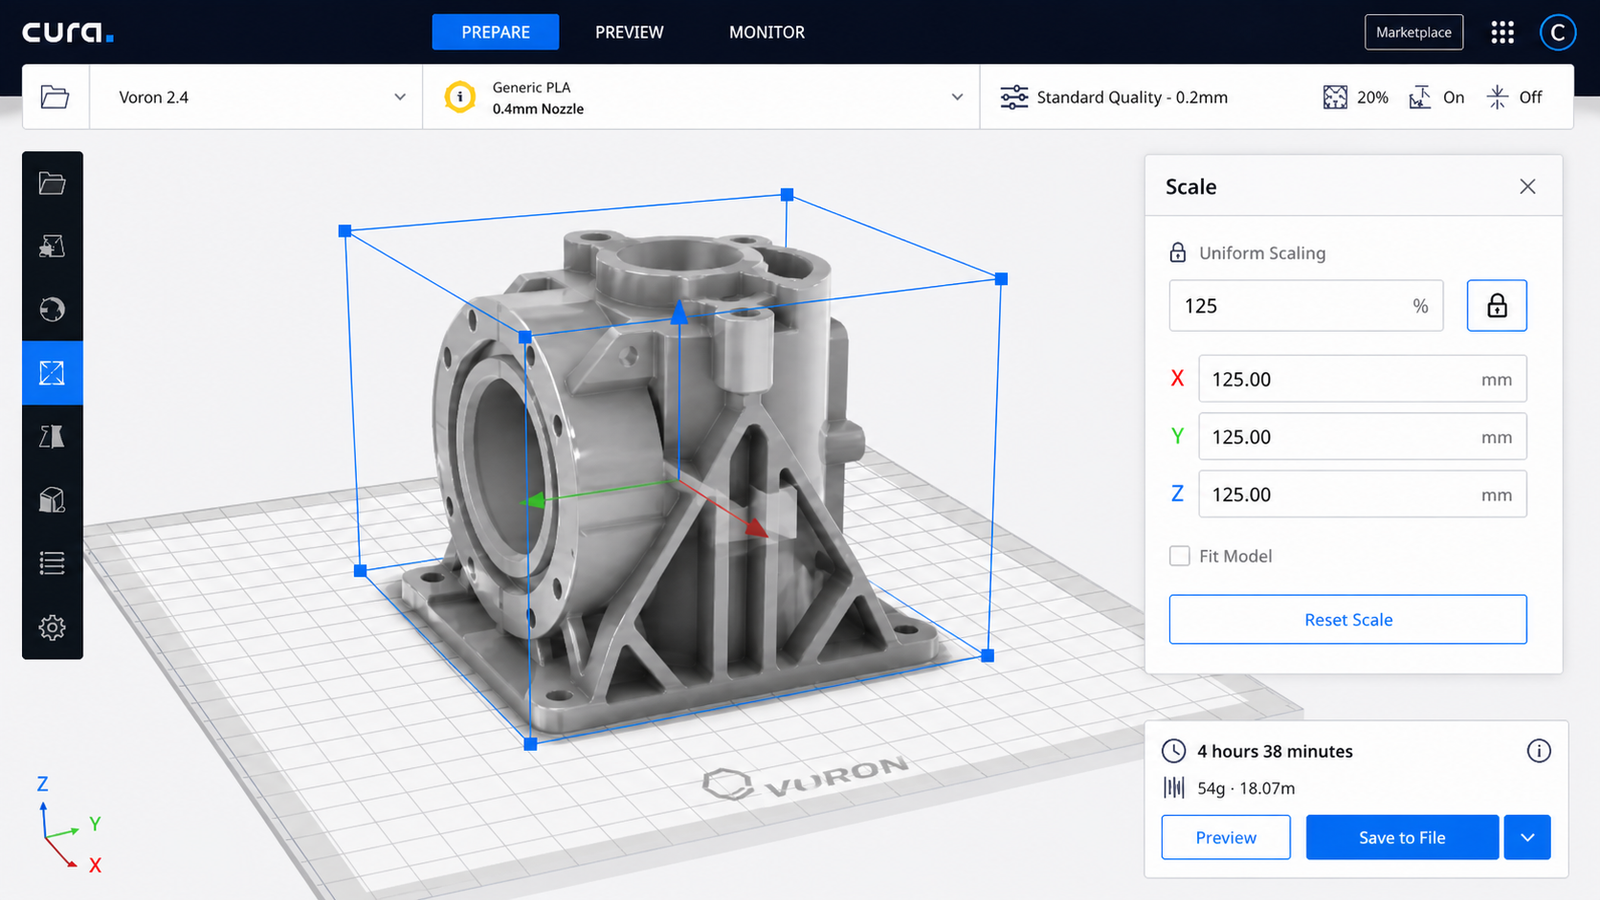1600x900 pixels.
Task: Click the lock icon next to Uniform Scaling label
Action: coord(1178,253)
